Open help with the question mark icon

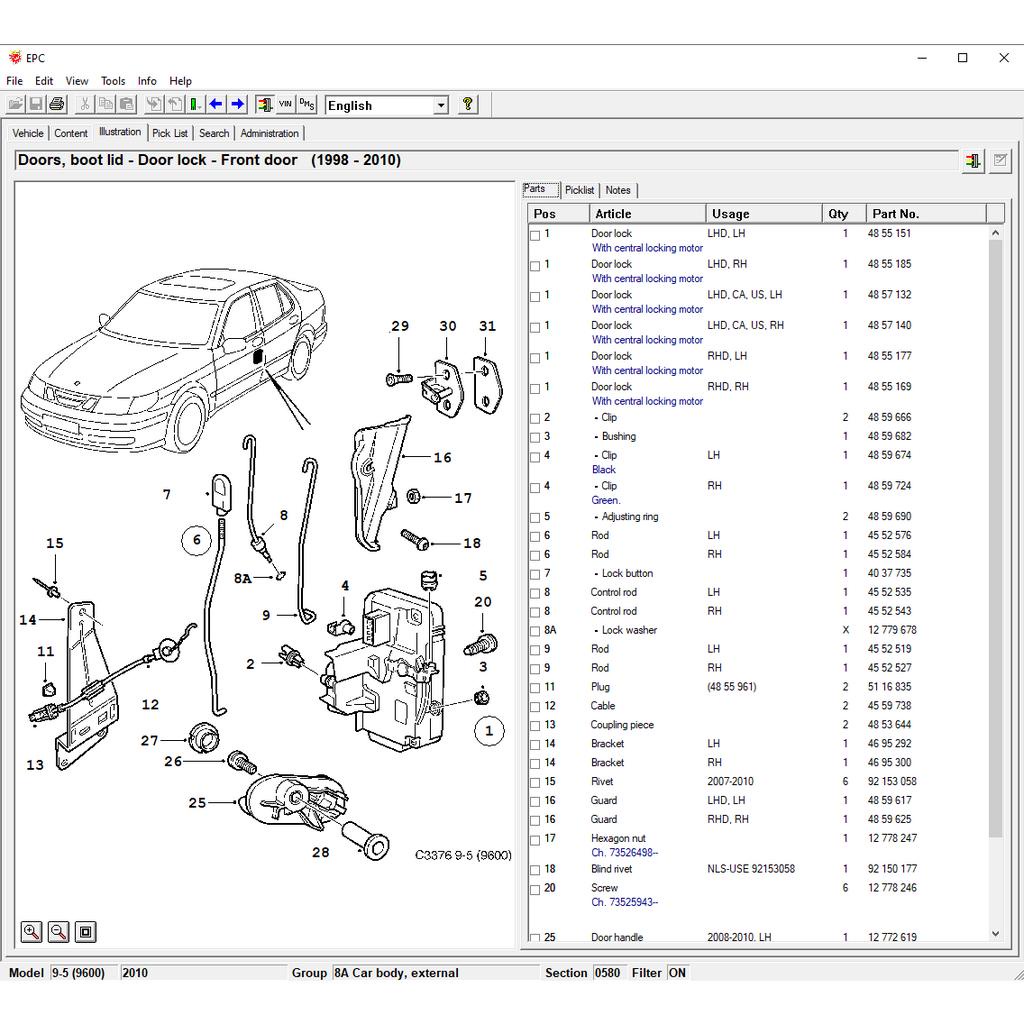click(x=467, y=105)
